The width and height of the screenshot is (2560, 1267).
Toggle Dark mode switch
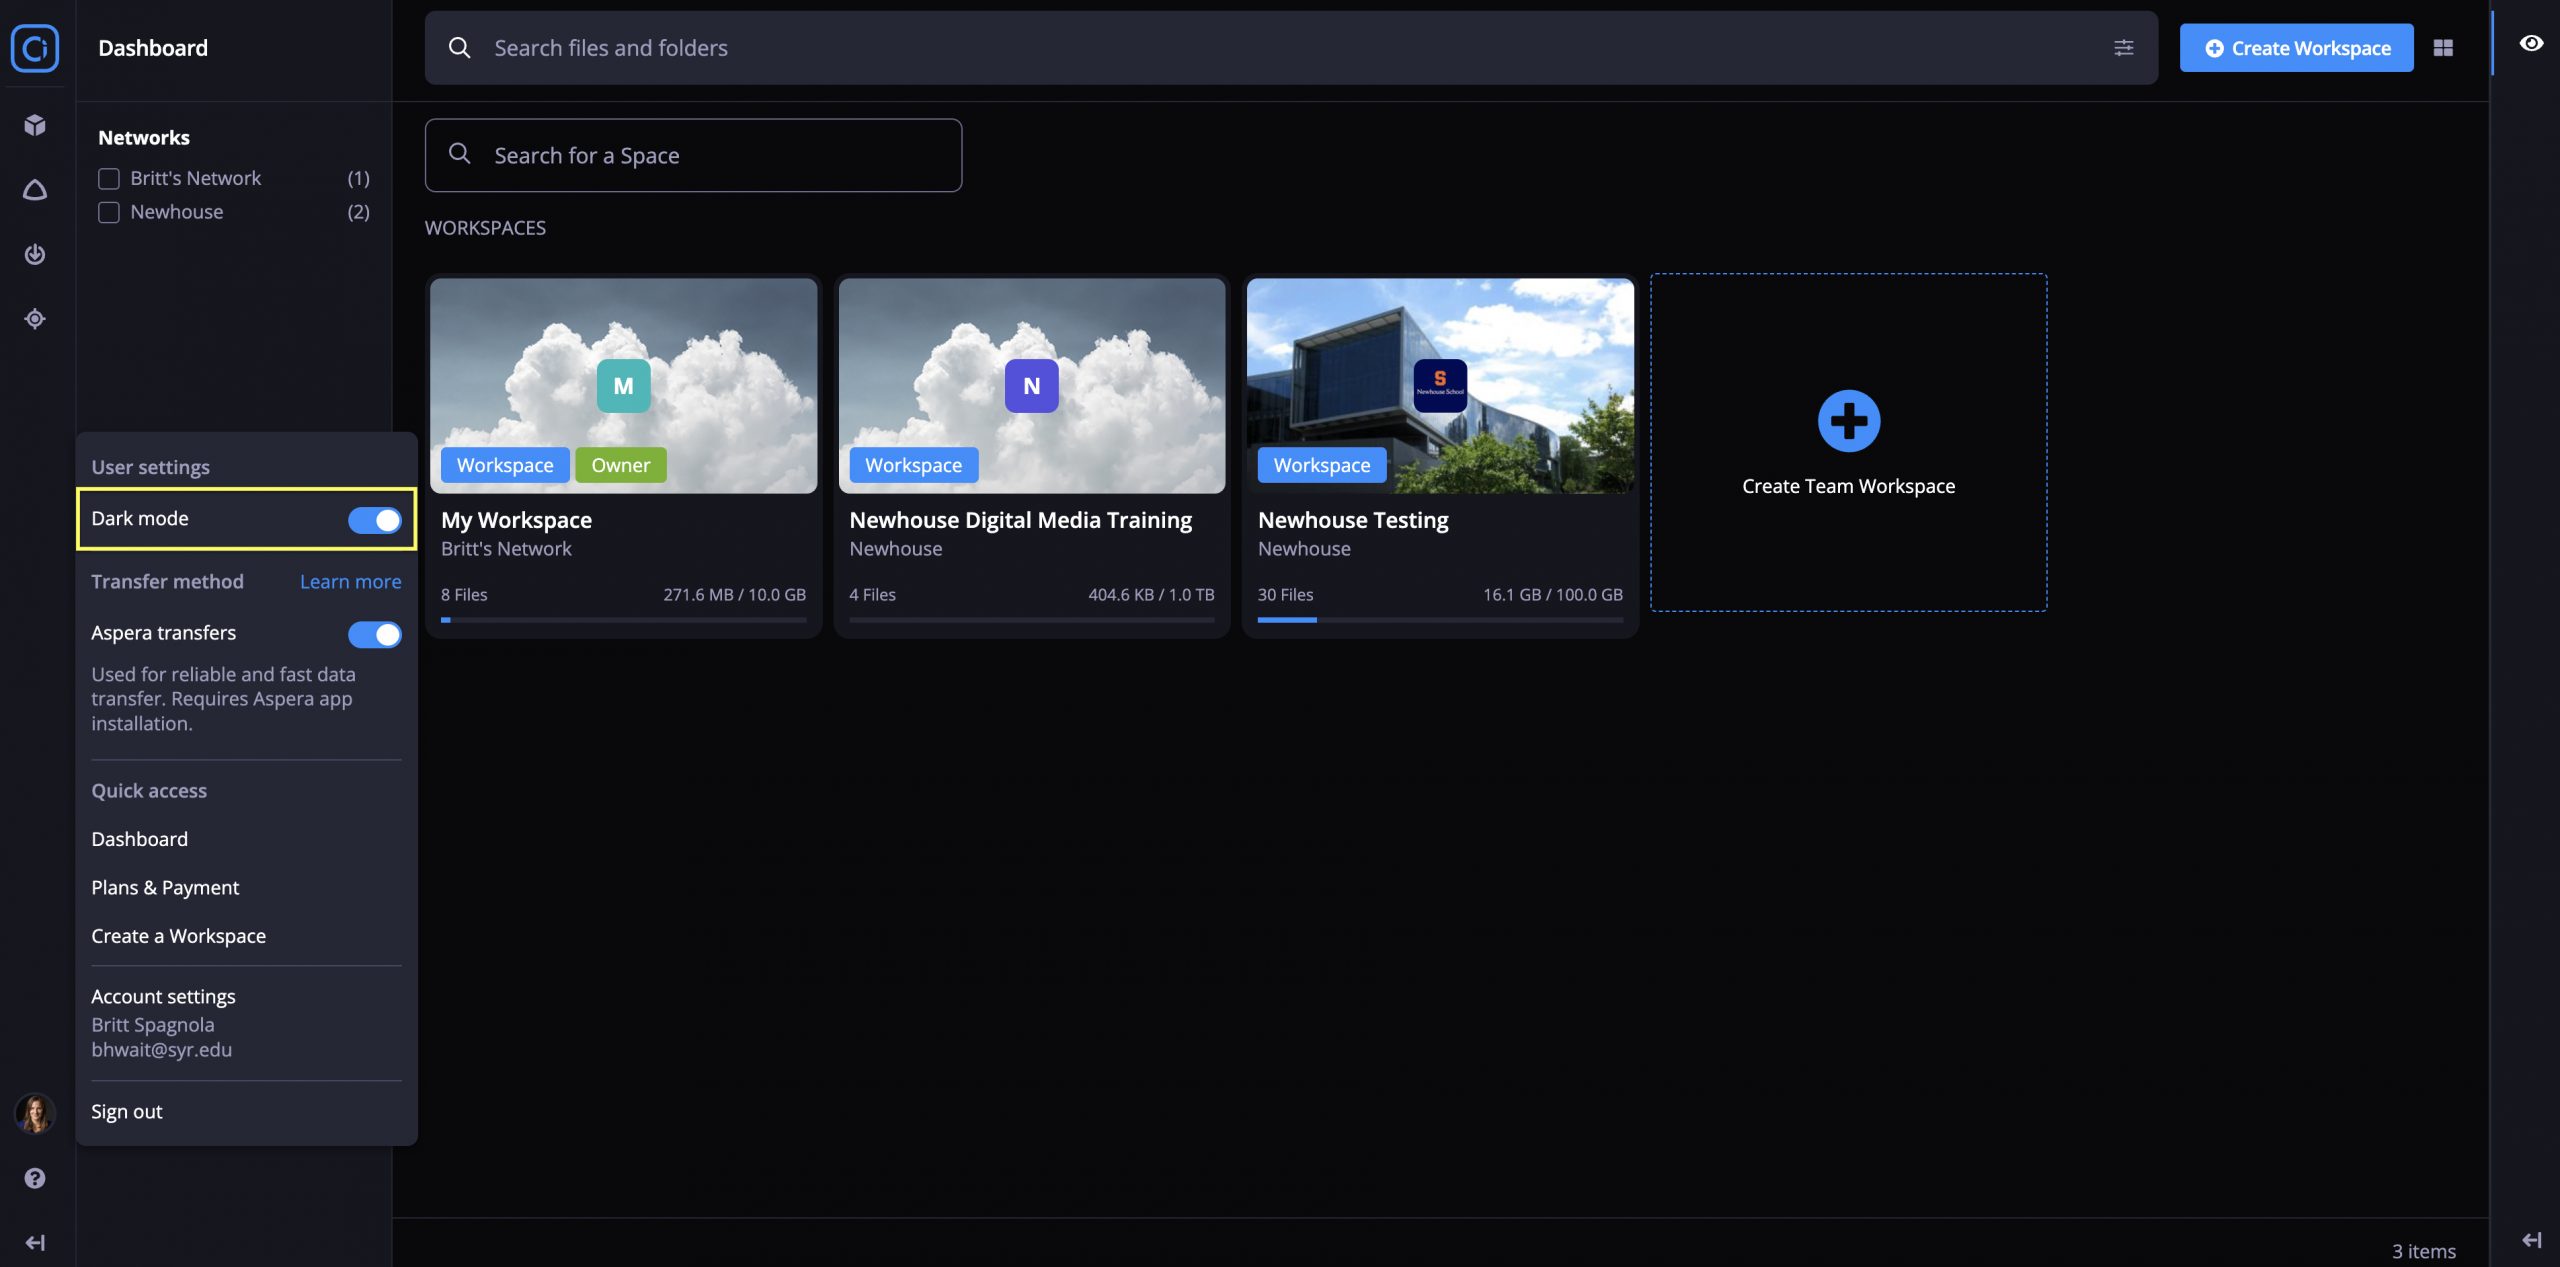point(375,520)
